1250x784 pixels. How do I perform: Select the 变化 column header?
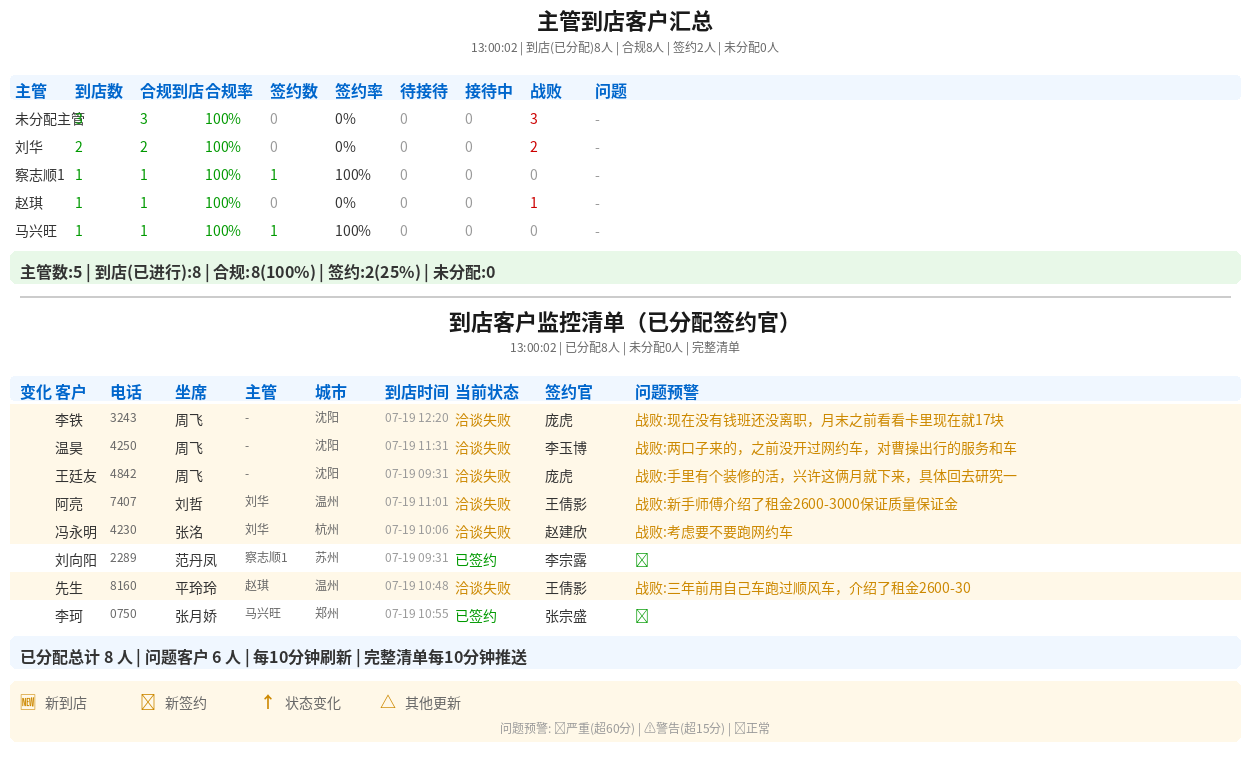[36, 392]
